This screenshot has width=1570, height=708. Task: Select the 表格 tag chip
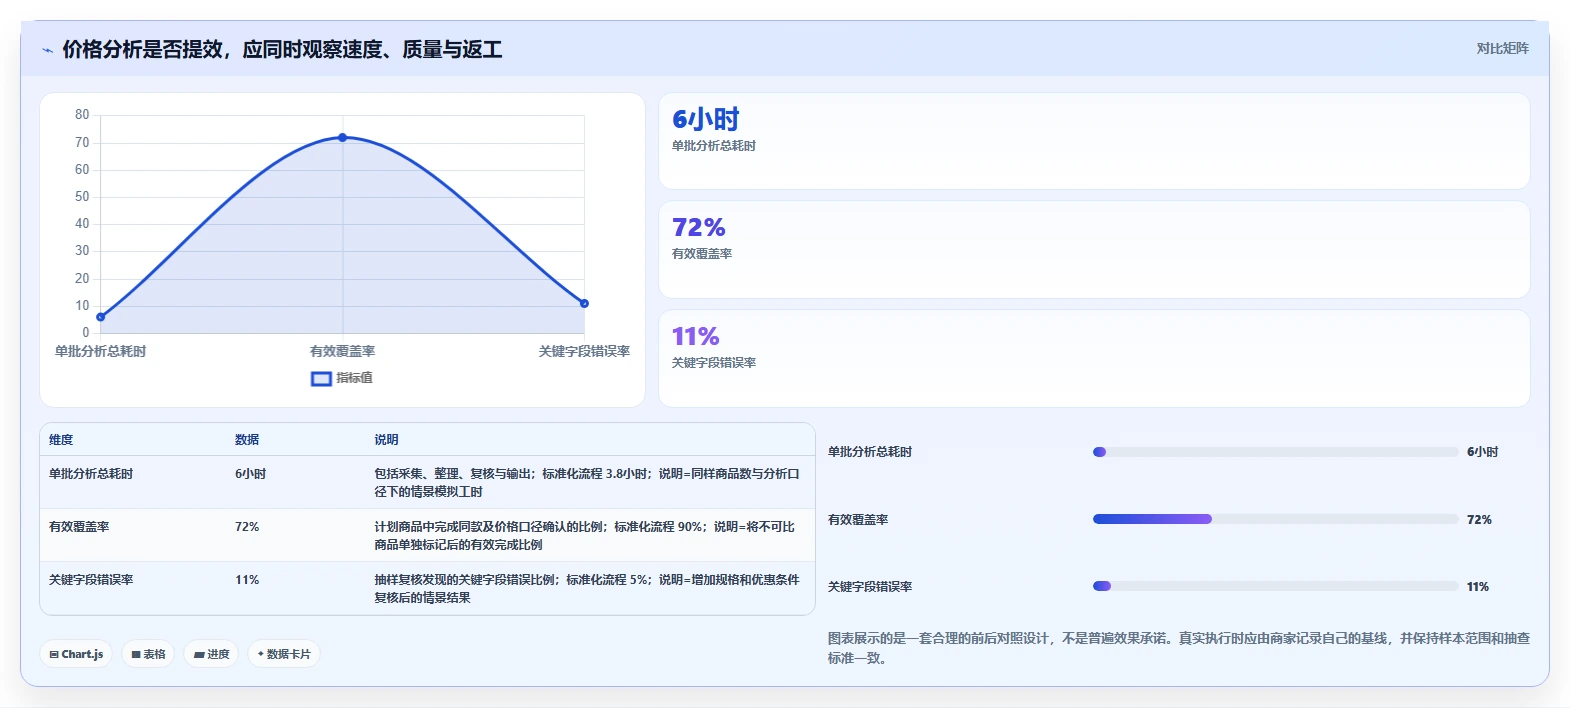pyautogui.click(x=148, y=654)
